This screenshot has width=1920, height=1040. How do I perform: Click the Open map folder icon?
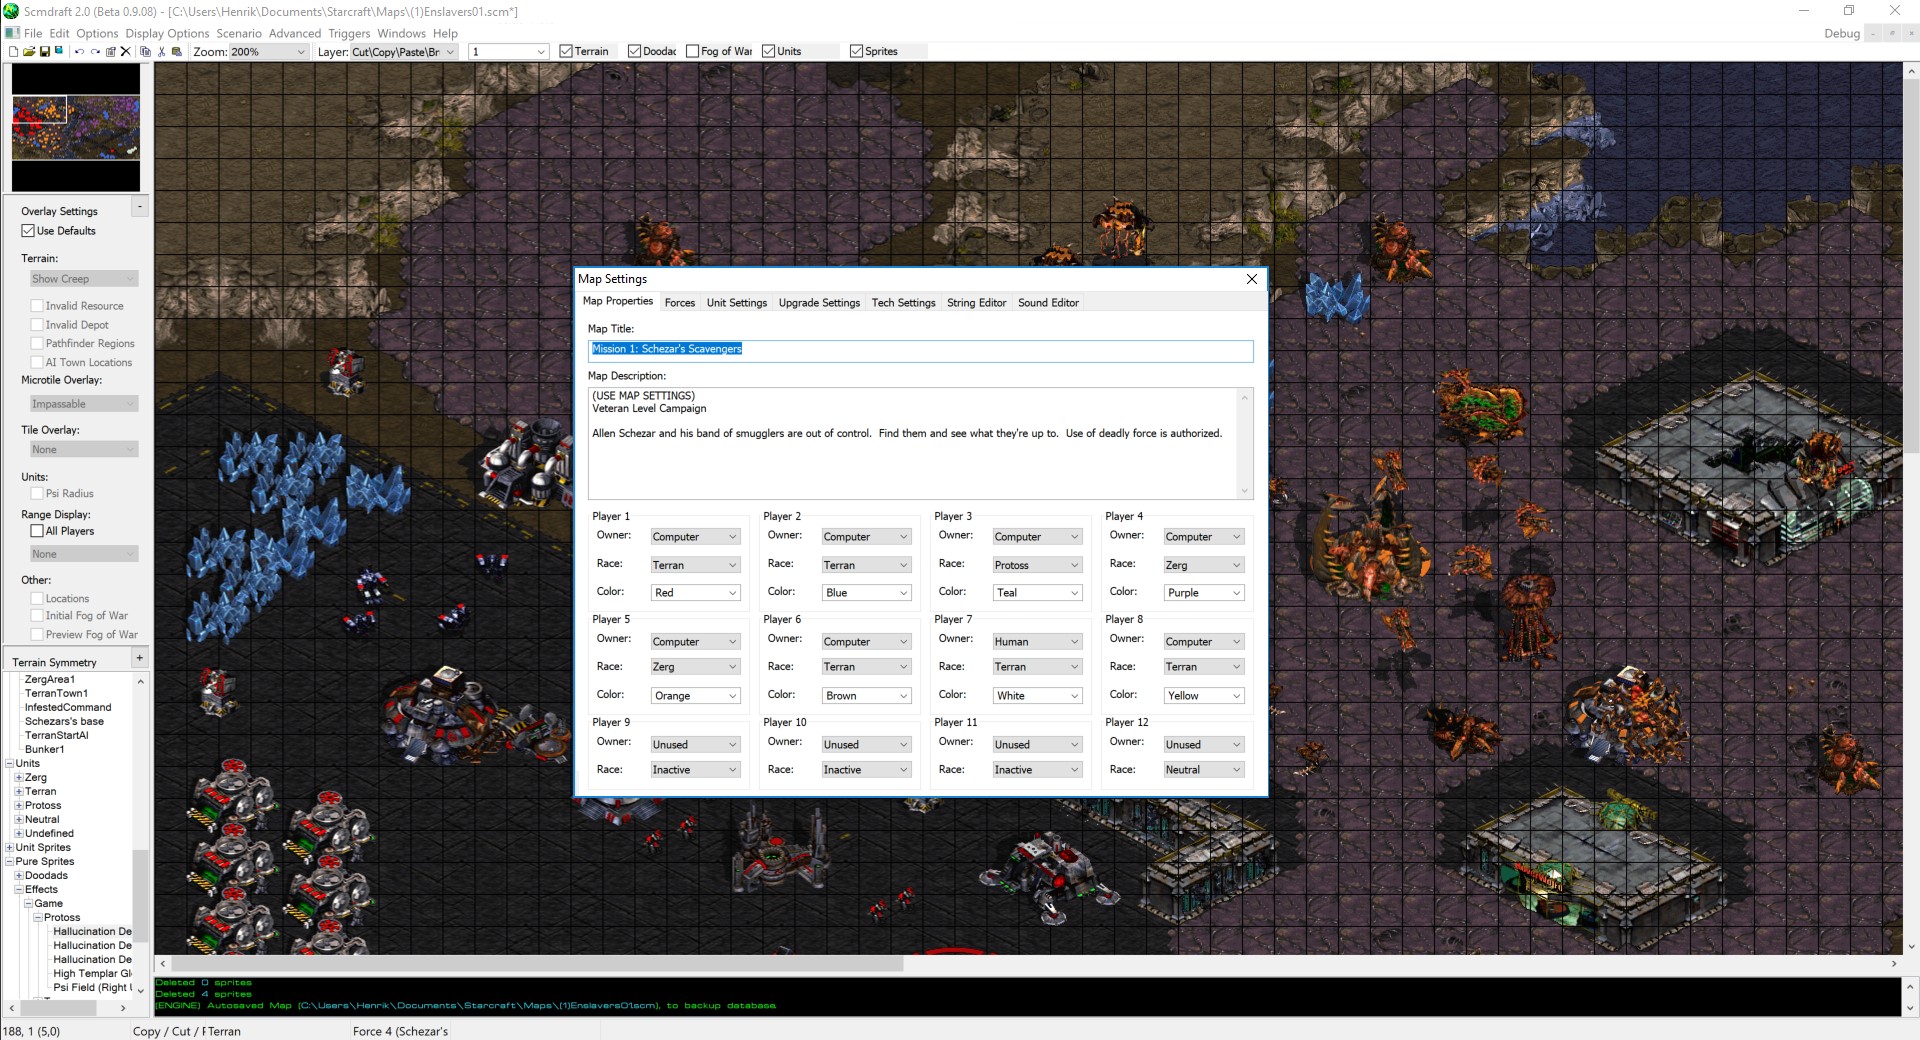(29, 52)
